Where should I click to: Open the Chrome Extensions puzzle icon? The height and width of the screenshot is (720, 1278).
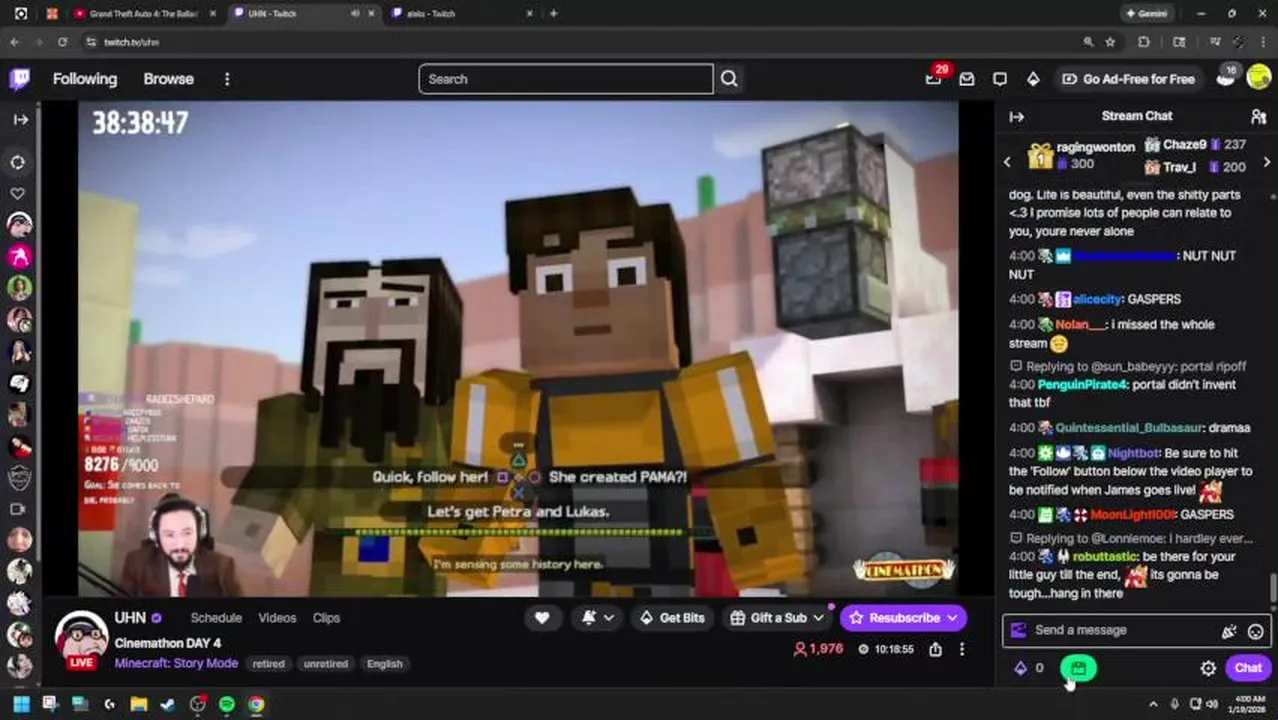click(x=1144, y=42)
